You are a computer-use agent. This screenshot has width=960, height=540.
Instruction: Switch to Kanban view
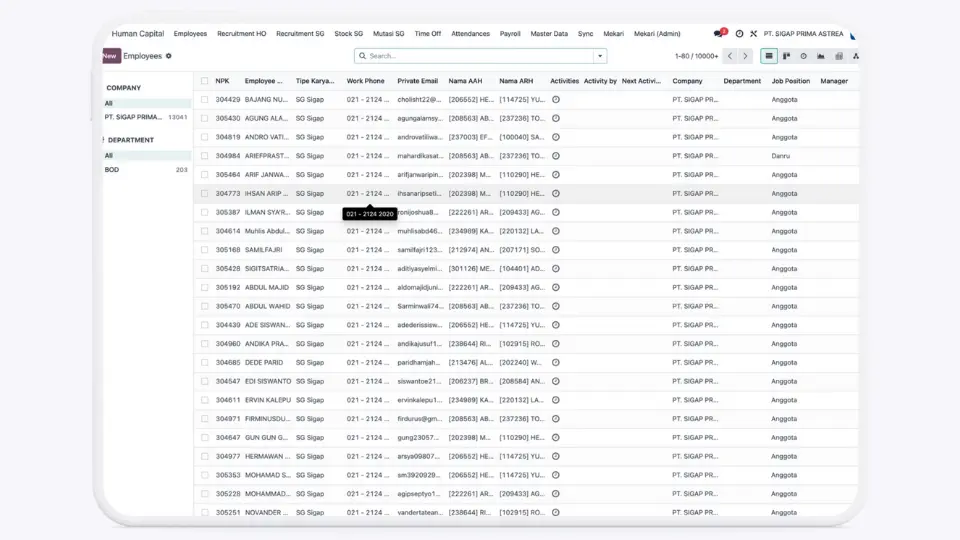click(787, 56)
